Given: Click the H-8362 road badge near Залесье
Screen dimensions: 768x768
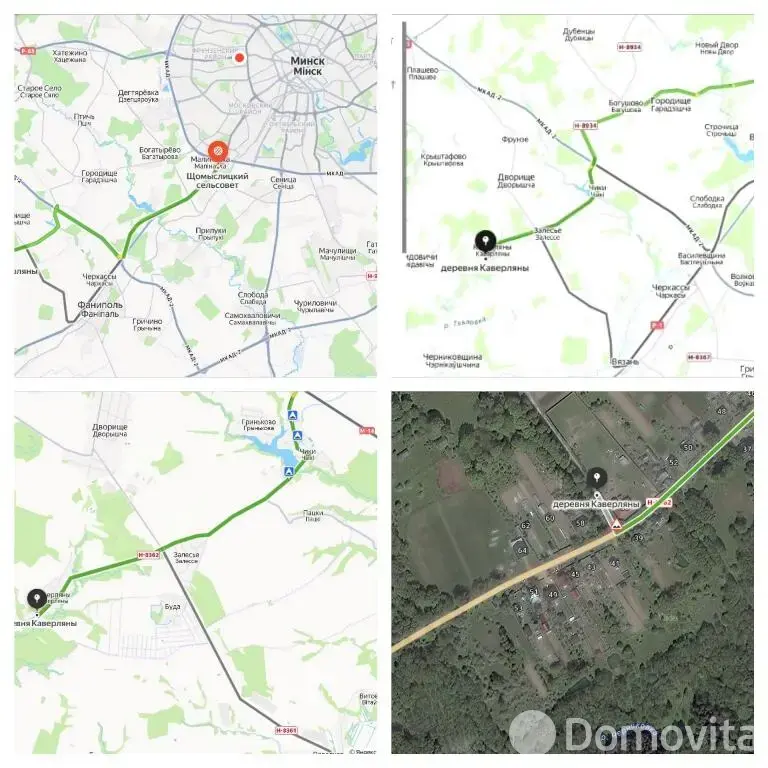Looking at the screenshot, I should click(x=148, y=555).
